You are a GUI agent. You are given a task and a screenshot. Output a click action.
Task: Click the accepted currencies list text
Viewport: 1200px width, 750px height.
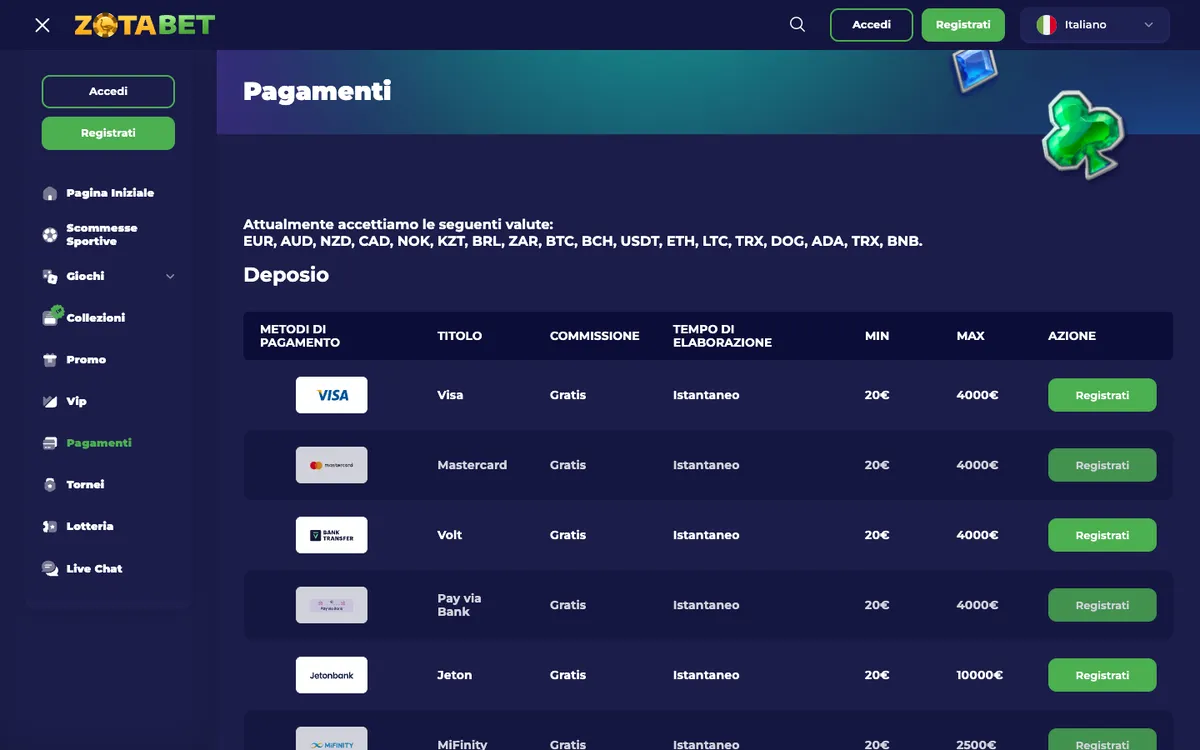[x=583, y=241]
